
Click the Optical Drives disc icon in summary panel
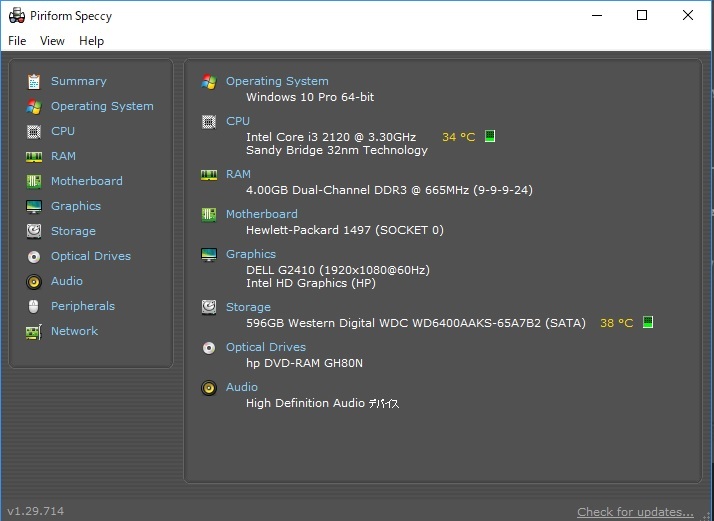pos(209,348)
